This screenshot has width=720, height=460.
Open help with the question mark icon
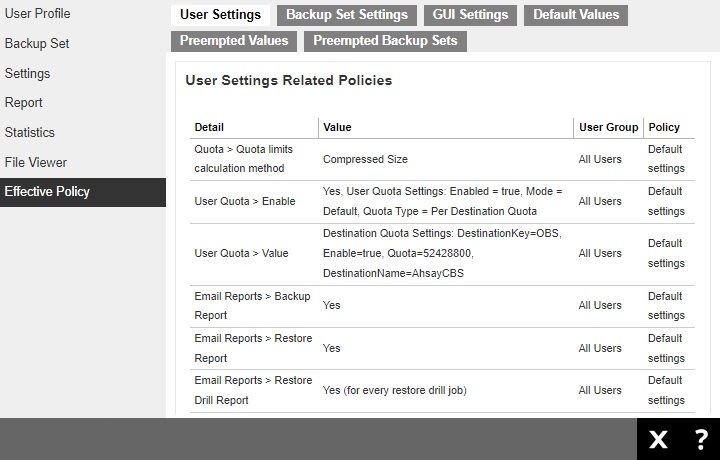(701, 439)
